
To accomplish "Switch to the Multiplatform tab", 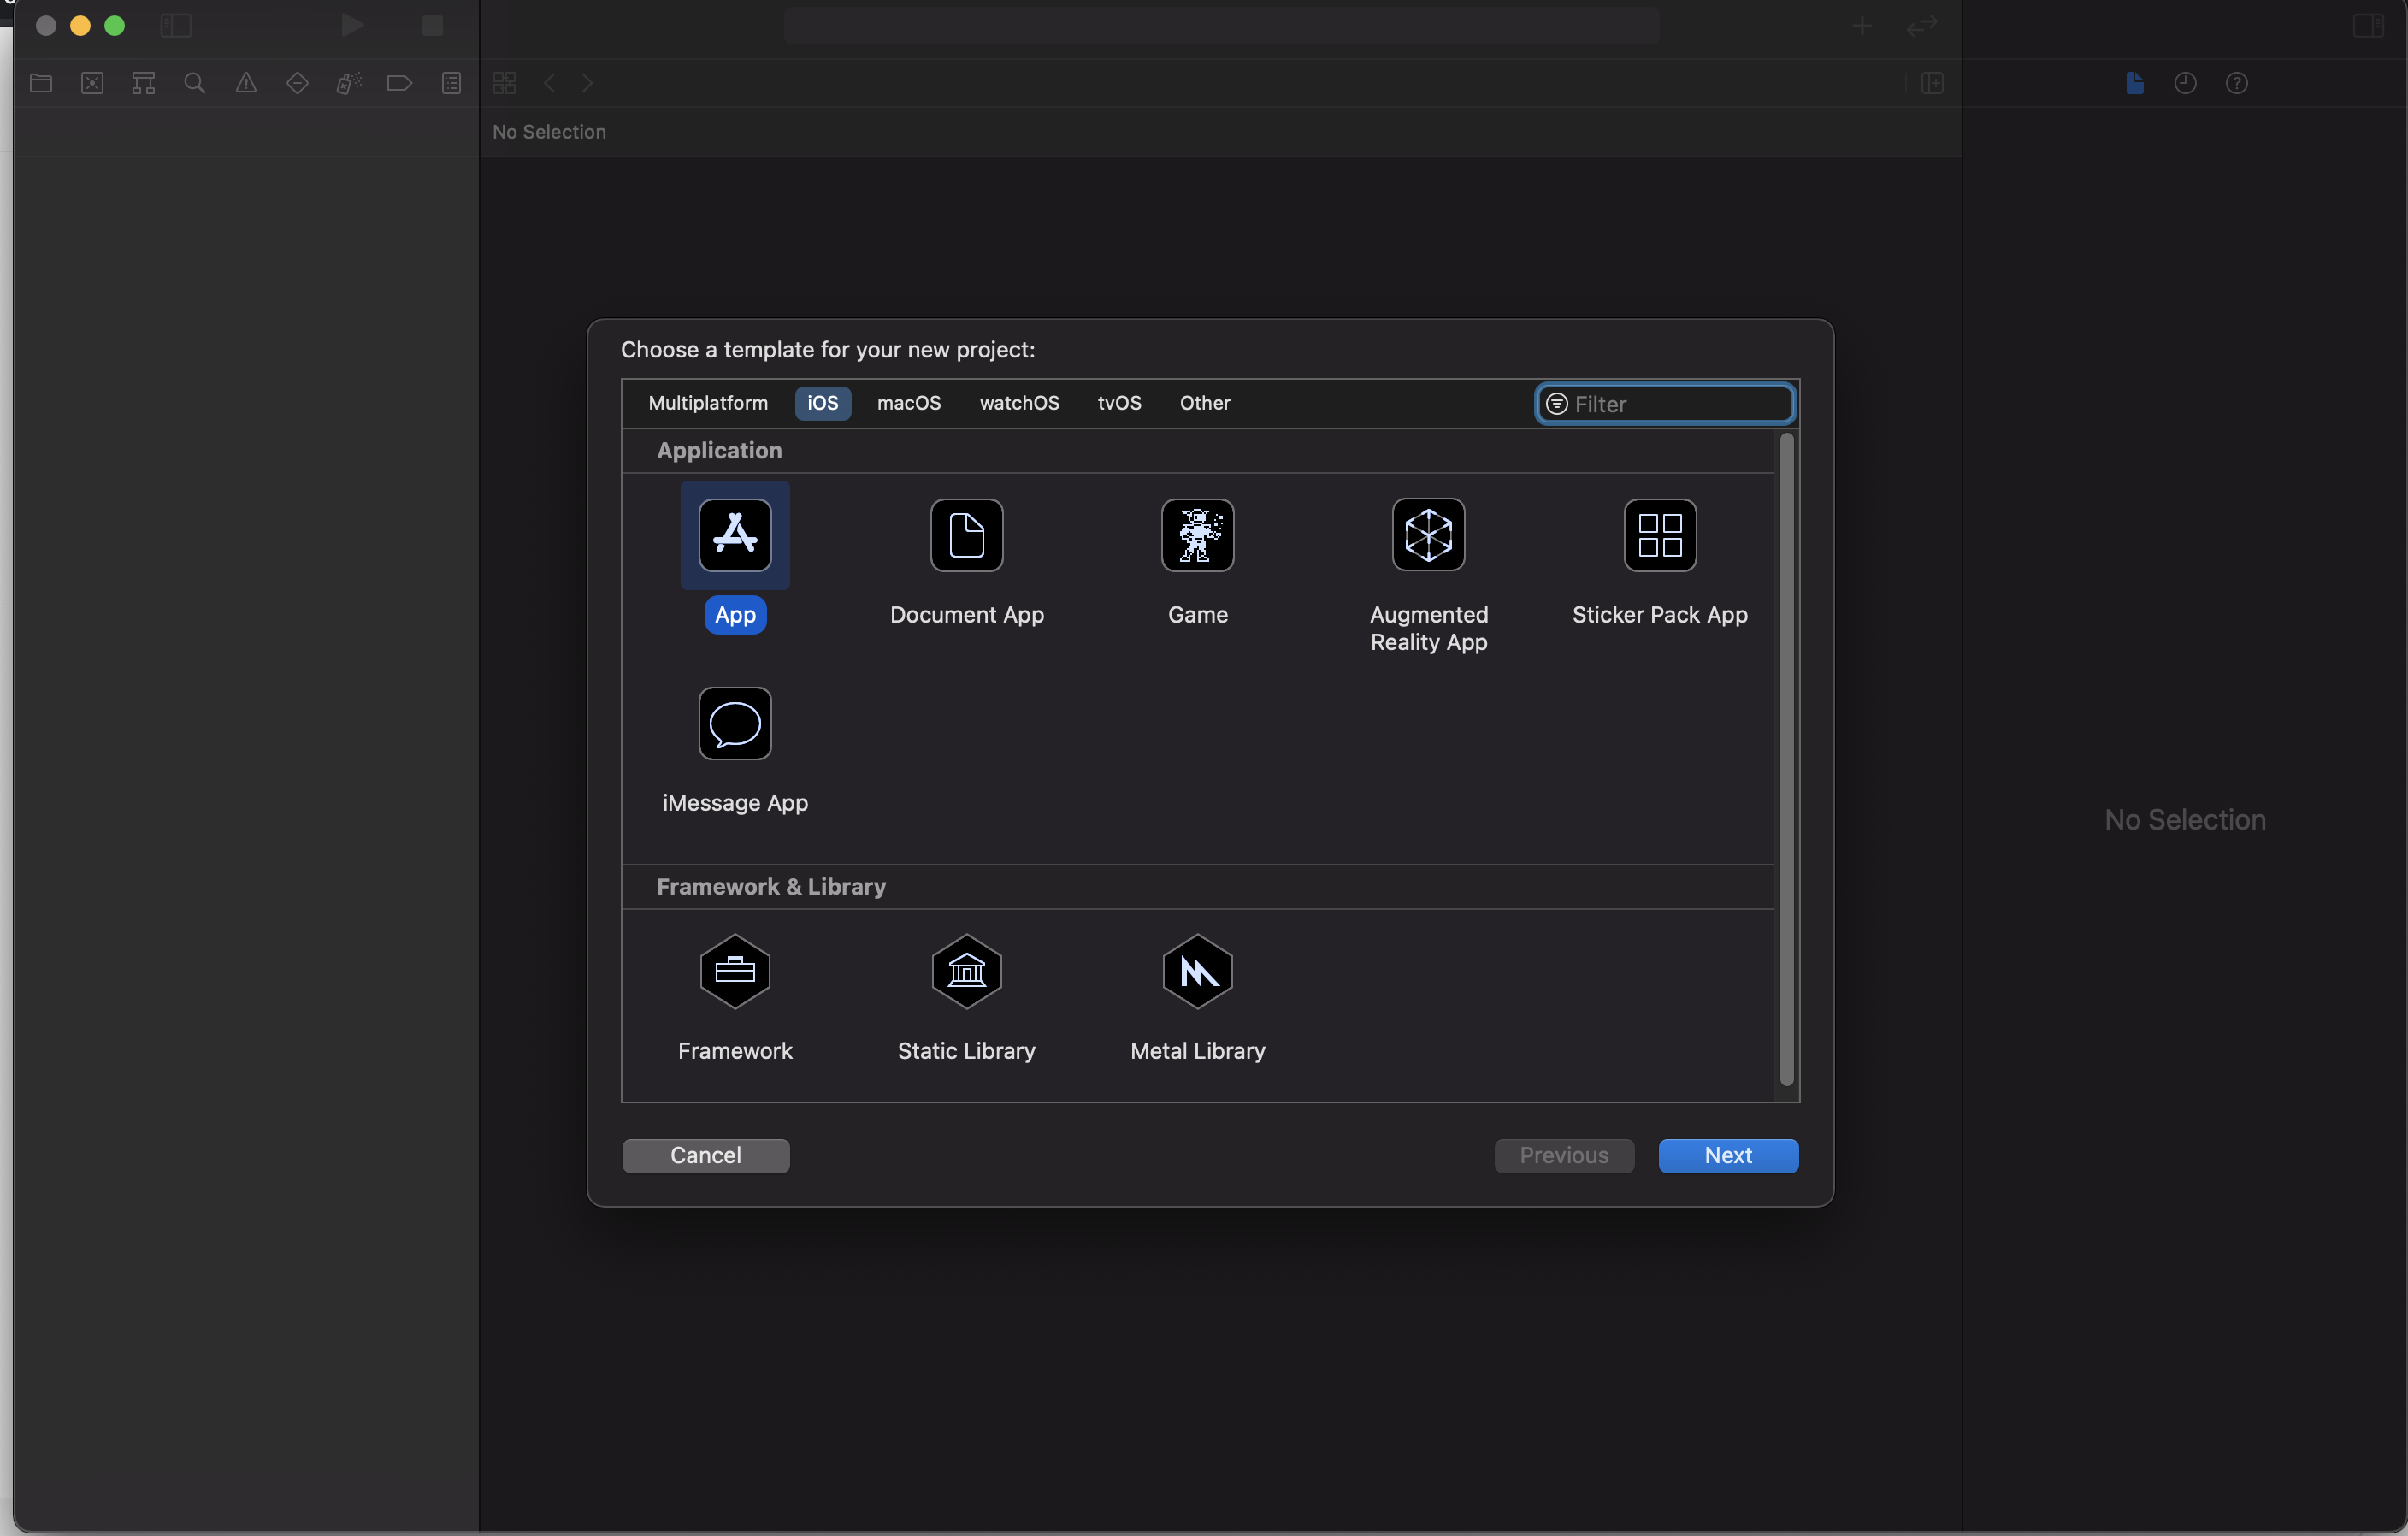I will (708, 403).
